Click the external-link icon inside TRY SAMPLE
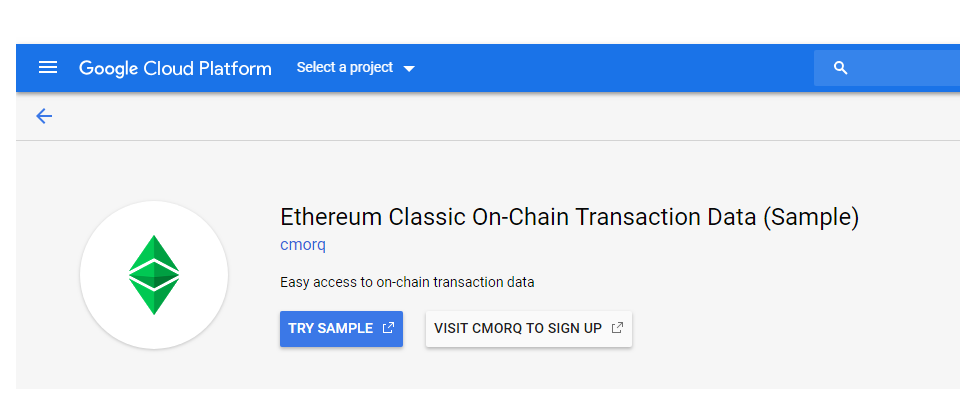Viewport: 960px width, 420px height. coord(388,328)
